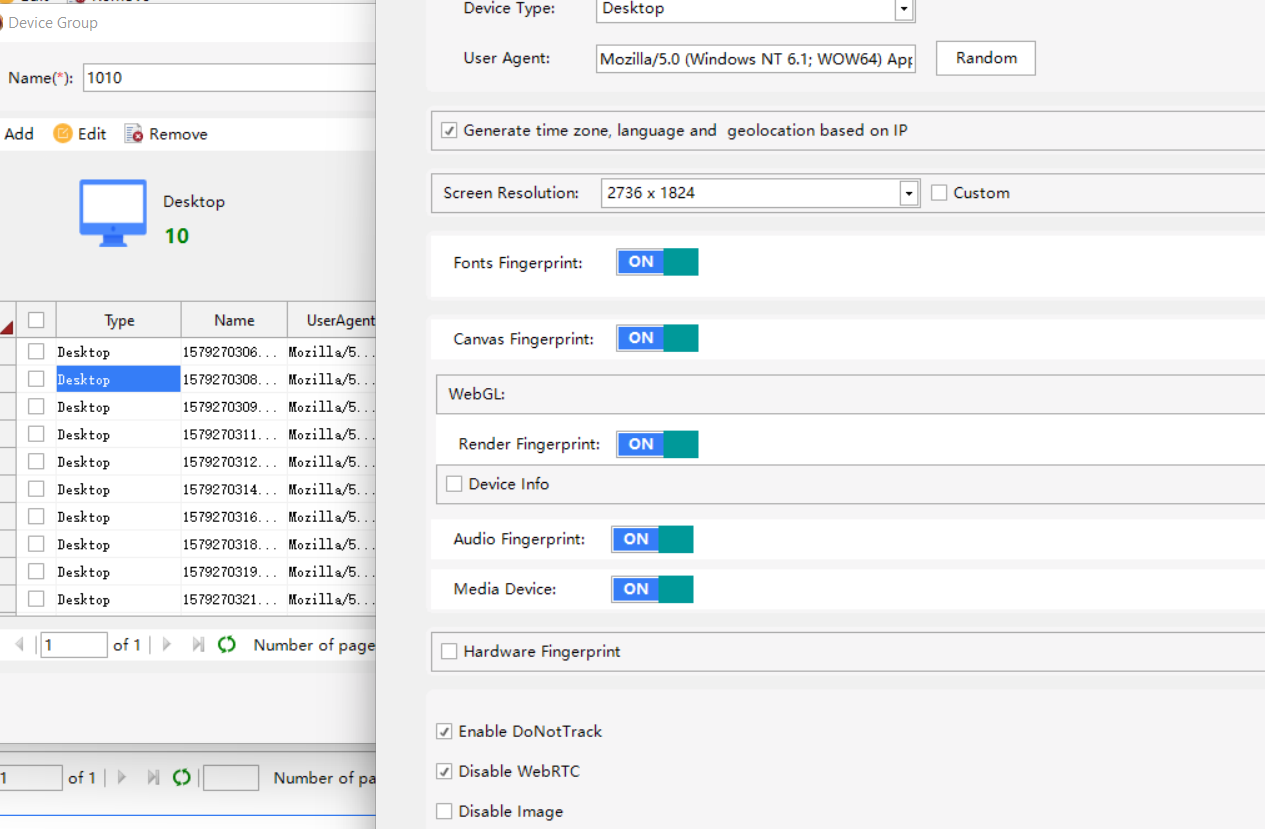The width and height of the screenshot is (1265, 829).
Task: Turn off the Canvas Fingerprint switch
Action: 657,338
